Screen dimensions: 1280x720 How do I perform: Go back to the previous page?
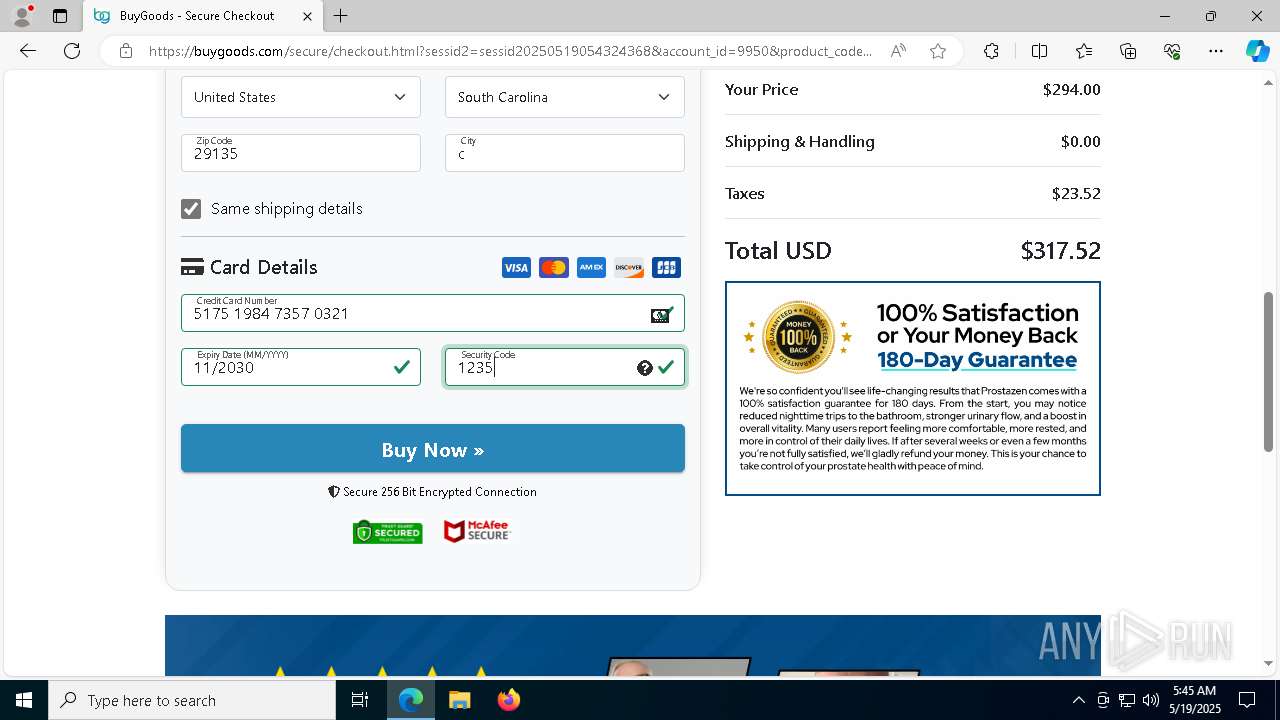tap(28, 51)
